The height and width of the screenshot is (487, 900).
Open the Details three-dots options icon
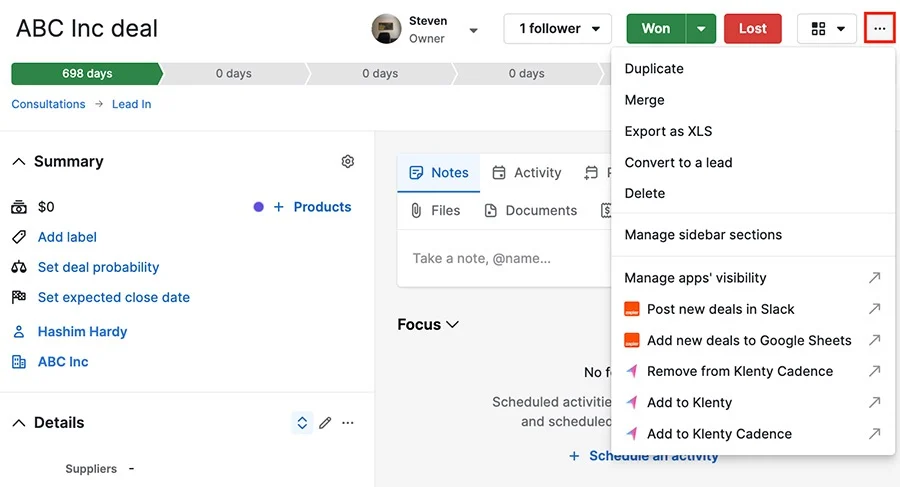[x=348, y=423]
